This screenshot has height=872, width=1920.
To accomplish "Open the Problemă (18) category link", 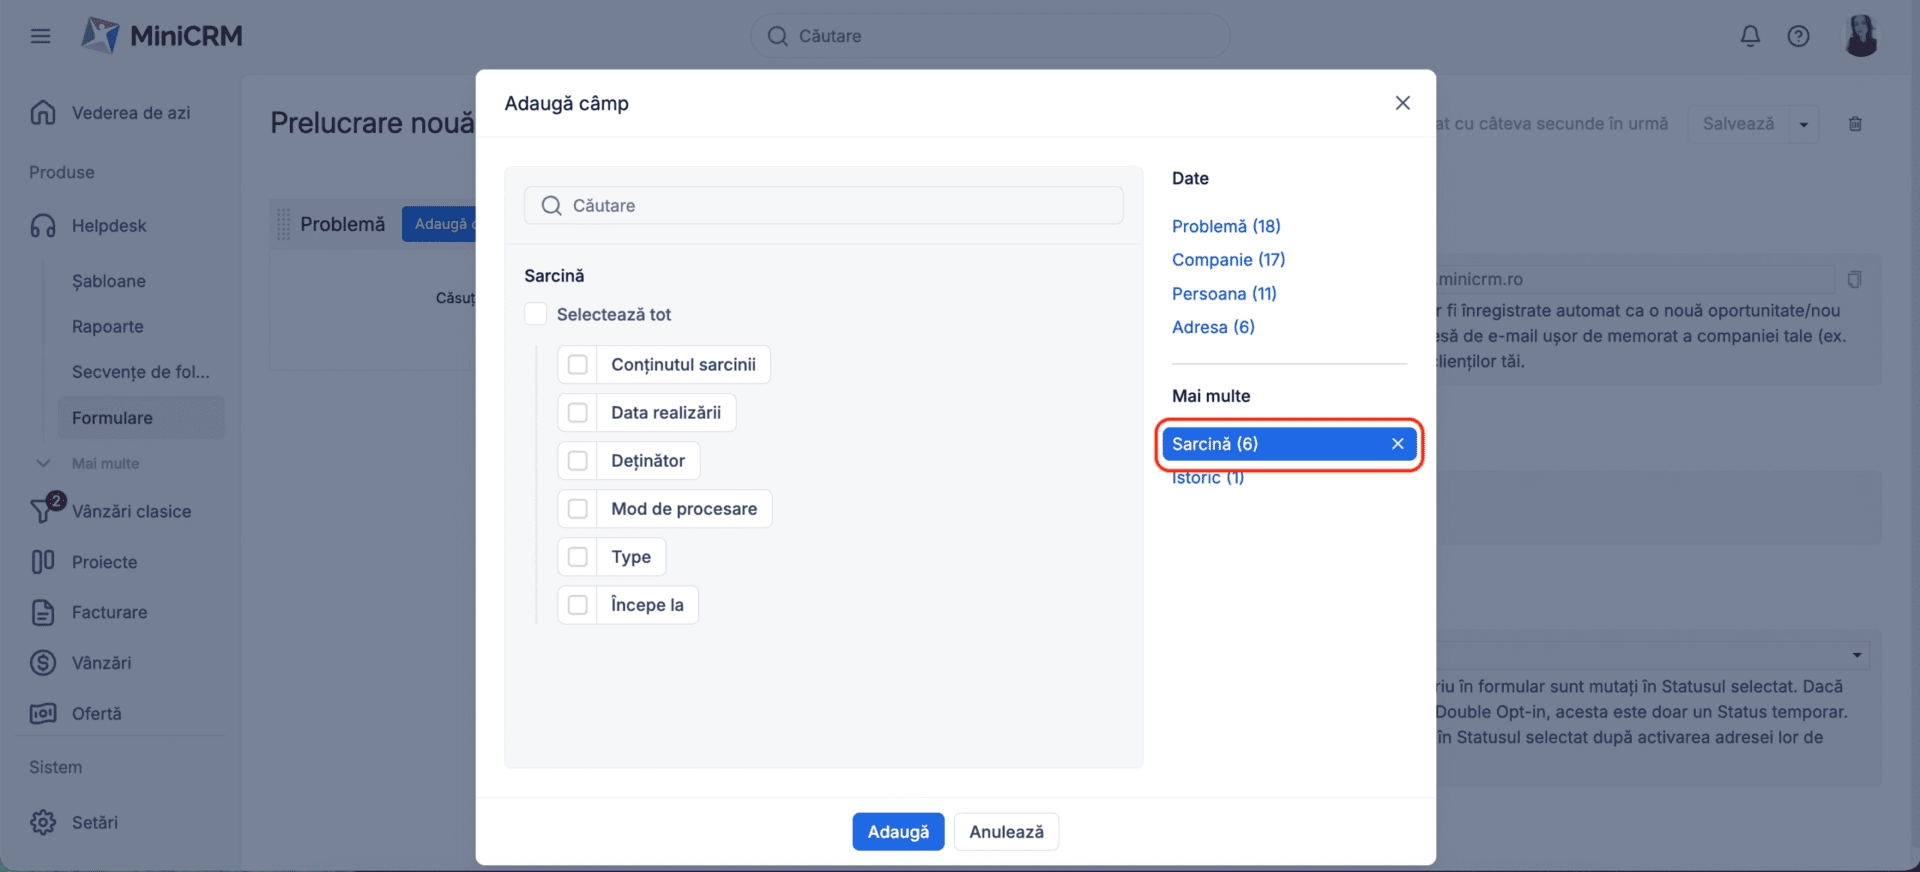I will pyautogui.click(x=1226, y=226).
